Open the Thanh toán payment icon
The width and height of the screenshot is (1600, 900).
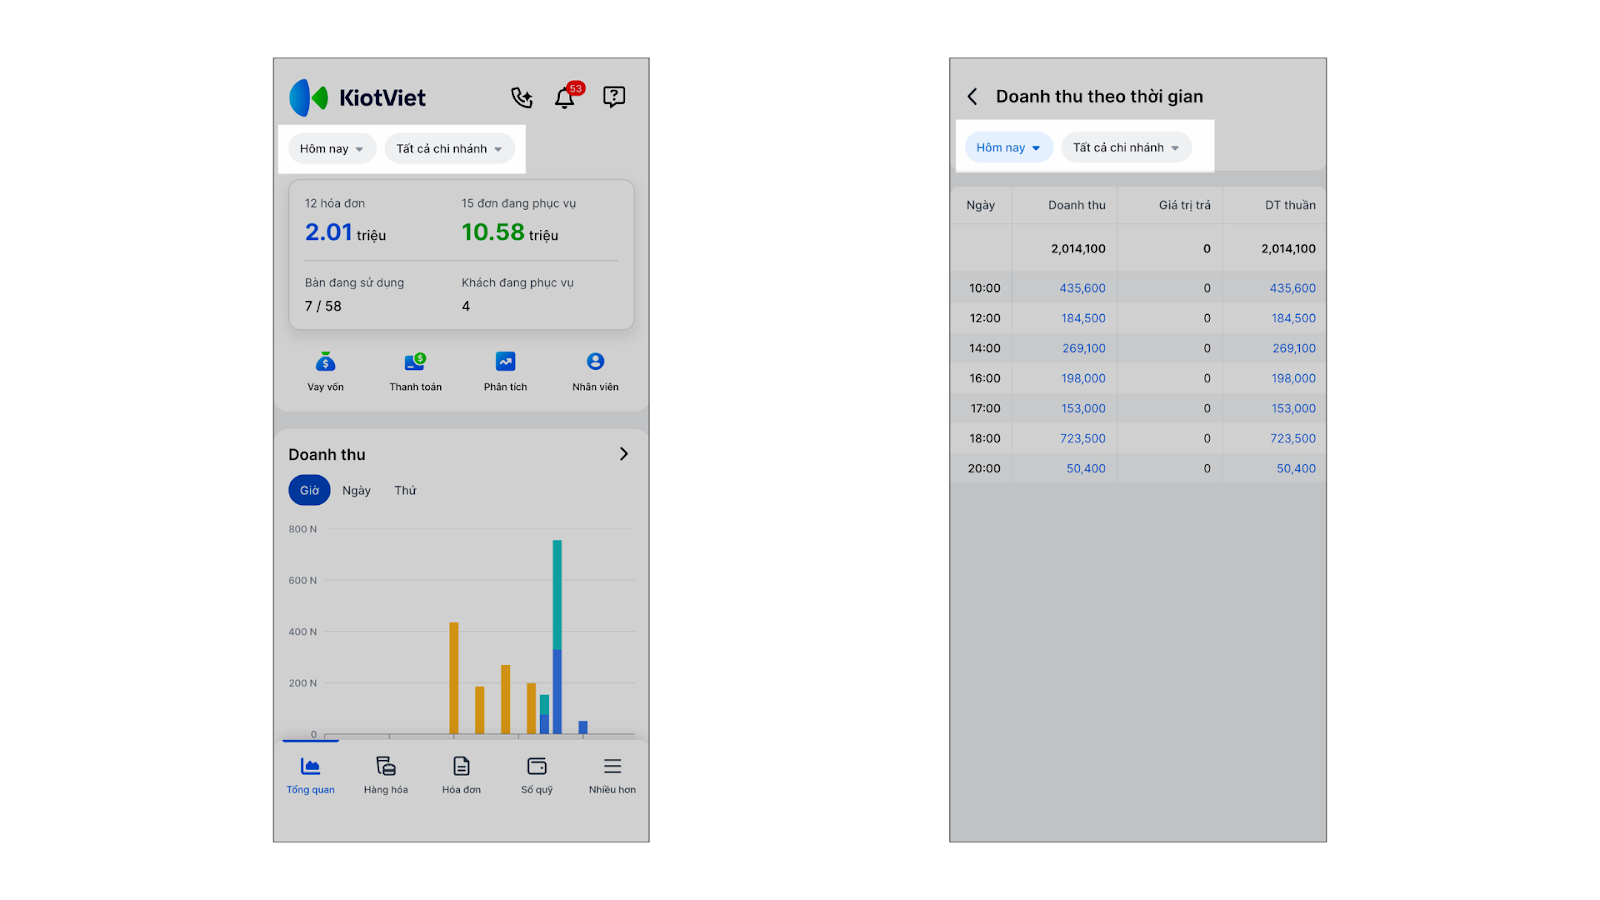tap(415, 372)
